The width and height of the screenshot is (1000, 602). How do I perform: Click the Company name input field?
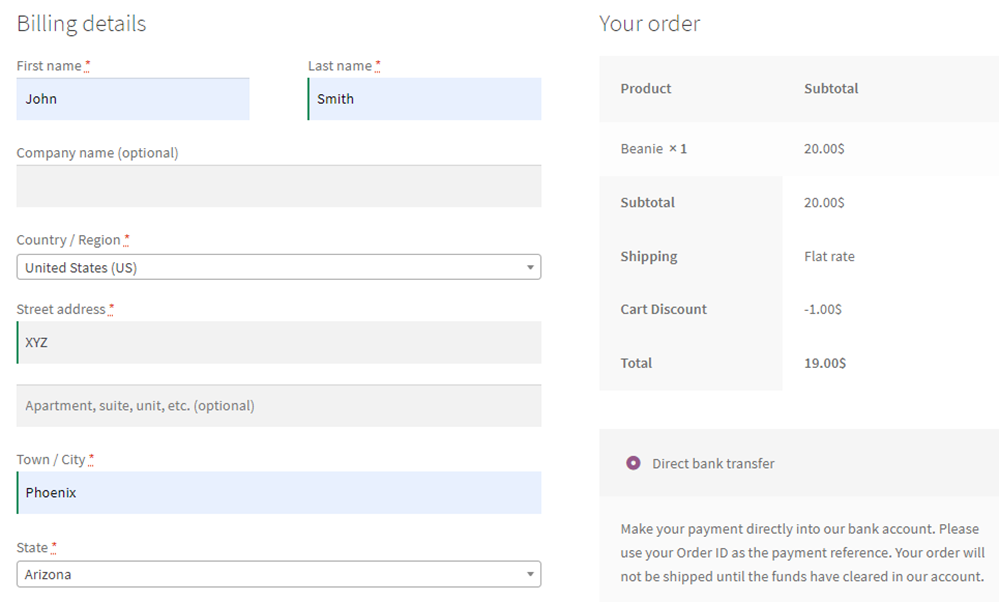[279, 186]
